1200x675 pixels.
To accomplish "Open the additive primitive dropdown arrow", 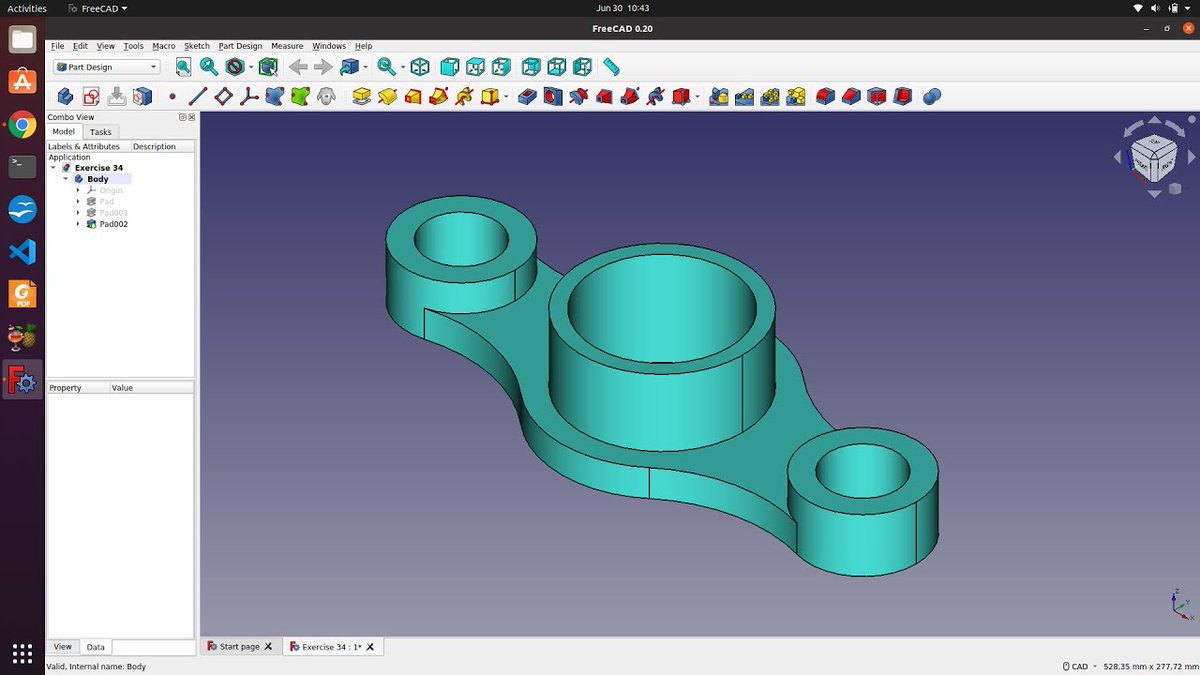I will tap(507, 97).
